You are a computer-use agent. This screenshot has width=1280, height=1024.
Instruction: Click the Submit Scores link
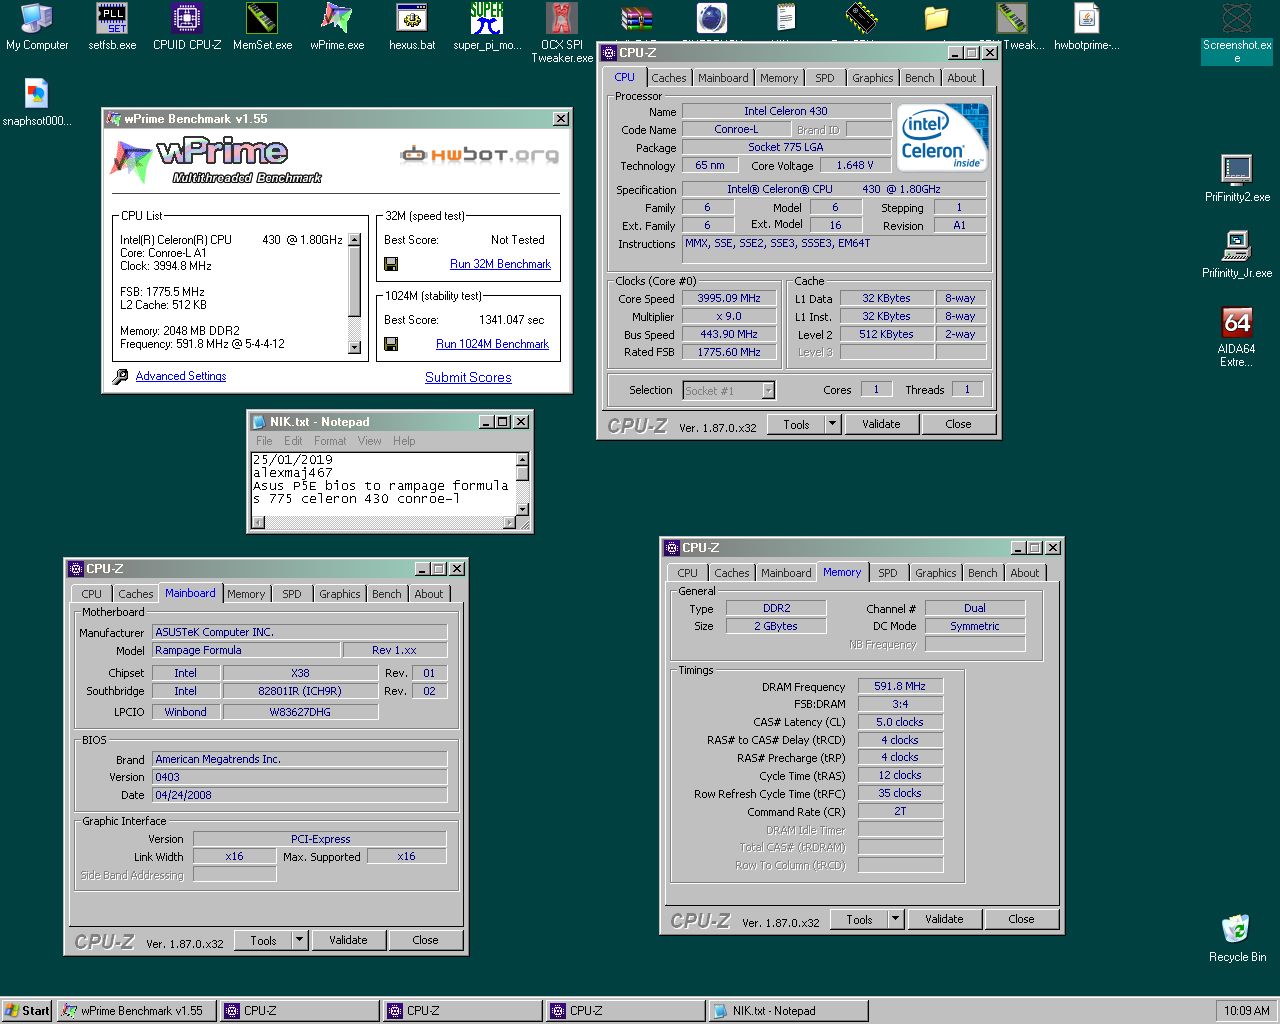[468, 377]
